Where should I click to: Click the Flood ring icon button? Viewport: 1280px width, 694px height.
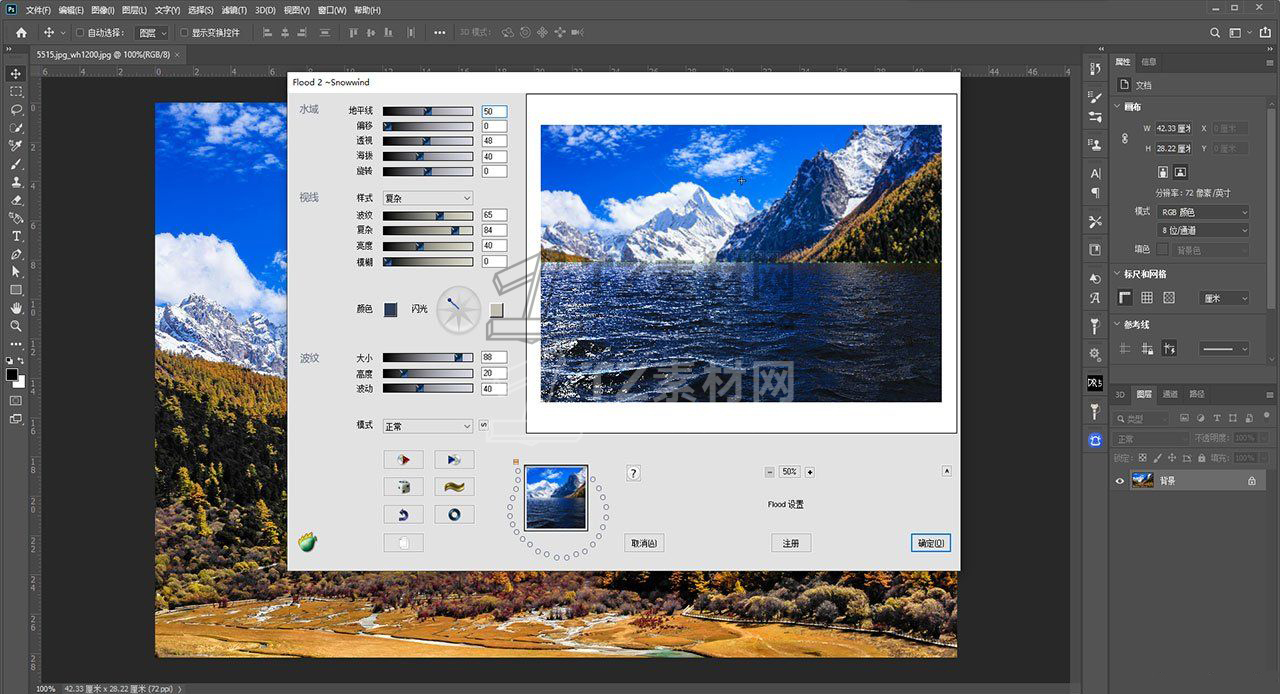(454, 514)
